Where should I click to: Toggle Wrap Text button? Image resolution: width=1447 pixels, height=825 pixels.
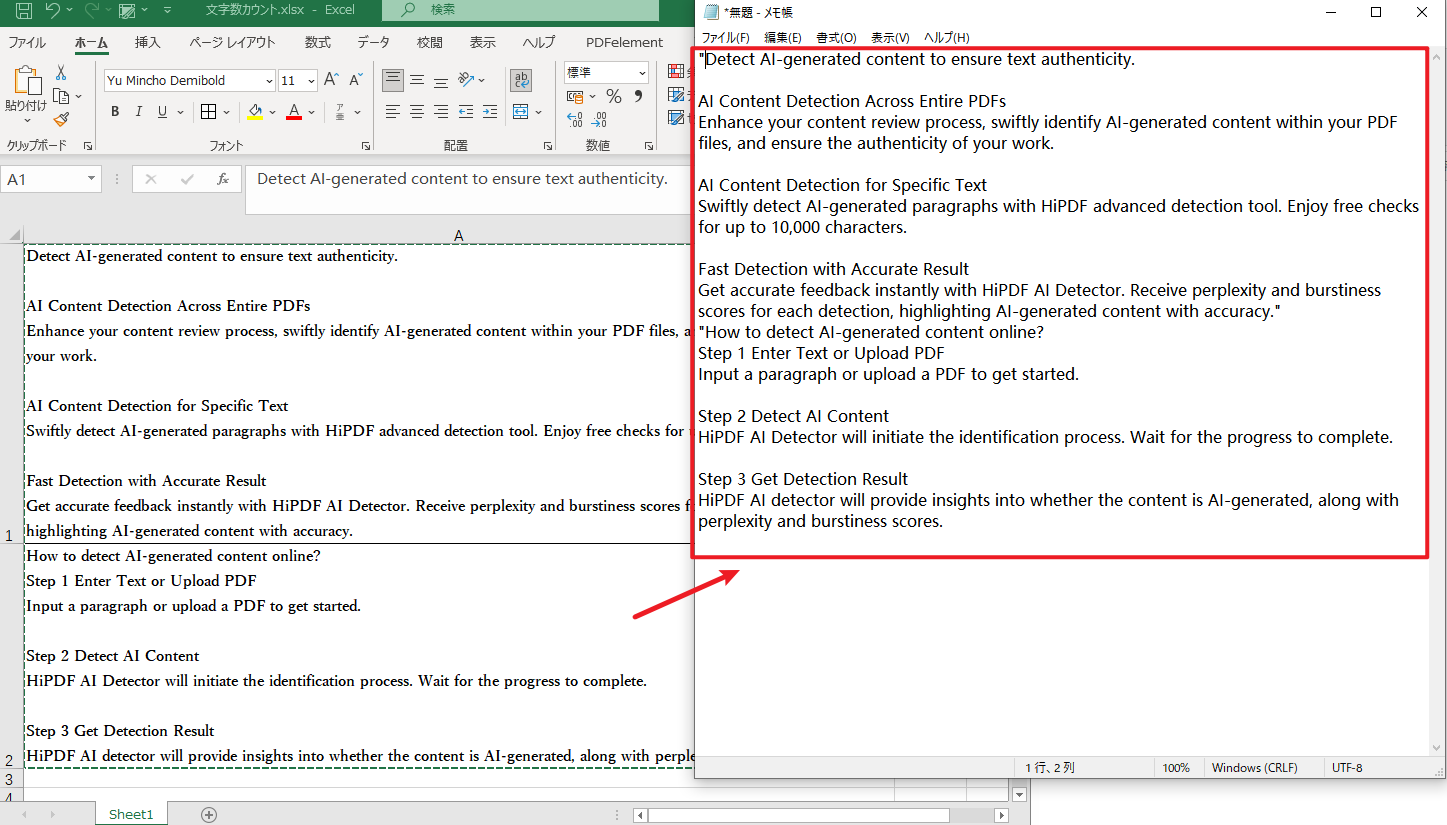coord(520,80)
